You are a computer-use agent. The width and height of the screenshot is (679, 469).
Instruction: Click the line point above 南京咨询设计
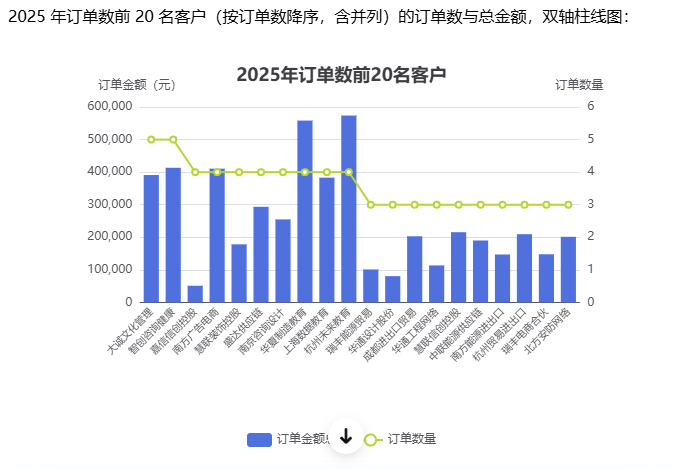click(283, 172)
